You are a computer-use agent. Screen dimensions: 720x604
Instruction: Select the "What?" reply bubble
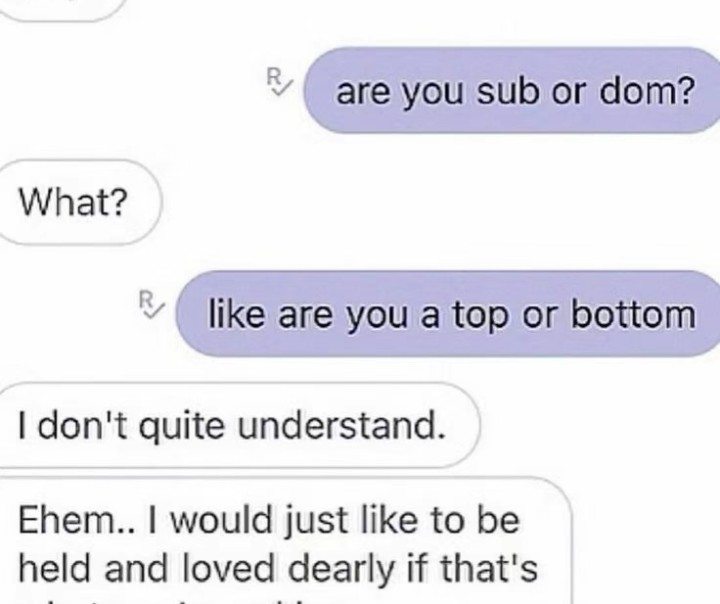click(x=79, y=203)
